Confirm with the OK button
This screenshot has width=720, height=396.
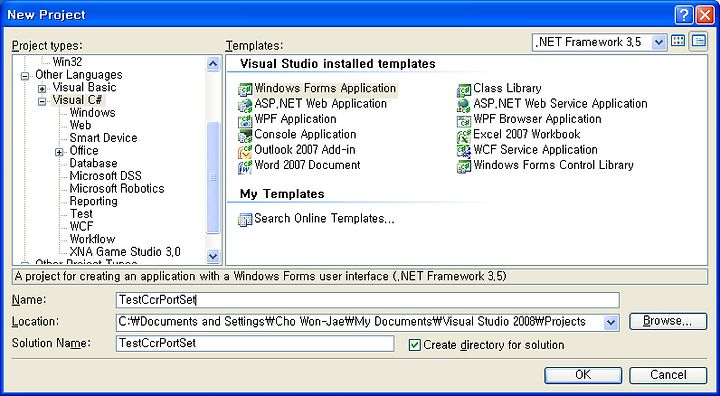tap(583, 375)
